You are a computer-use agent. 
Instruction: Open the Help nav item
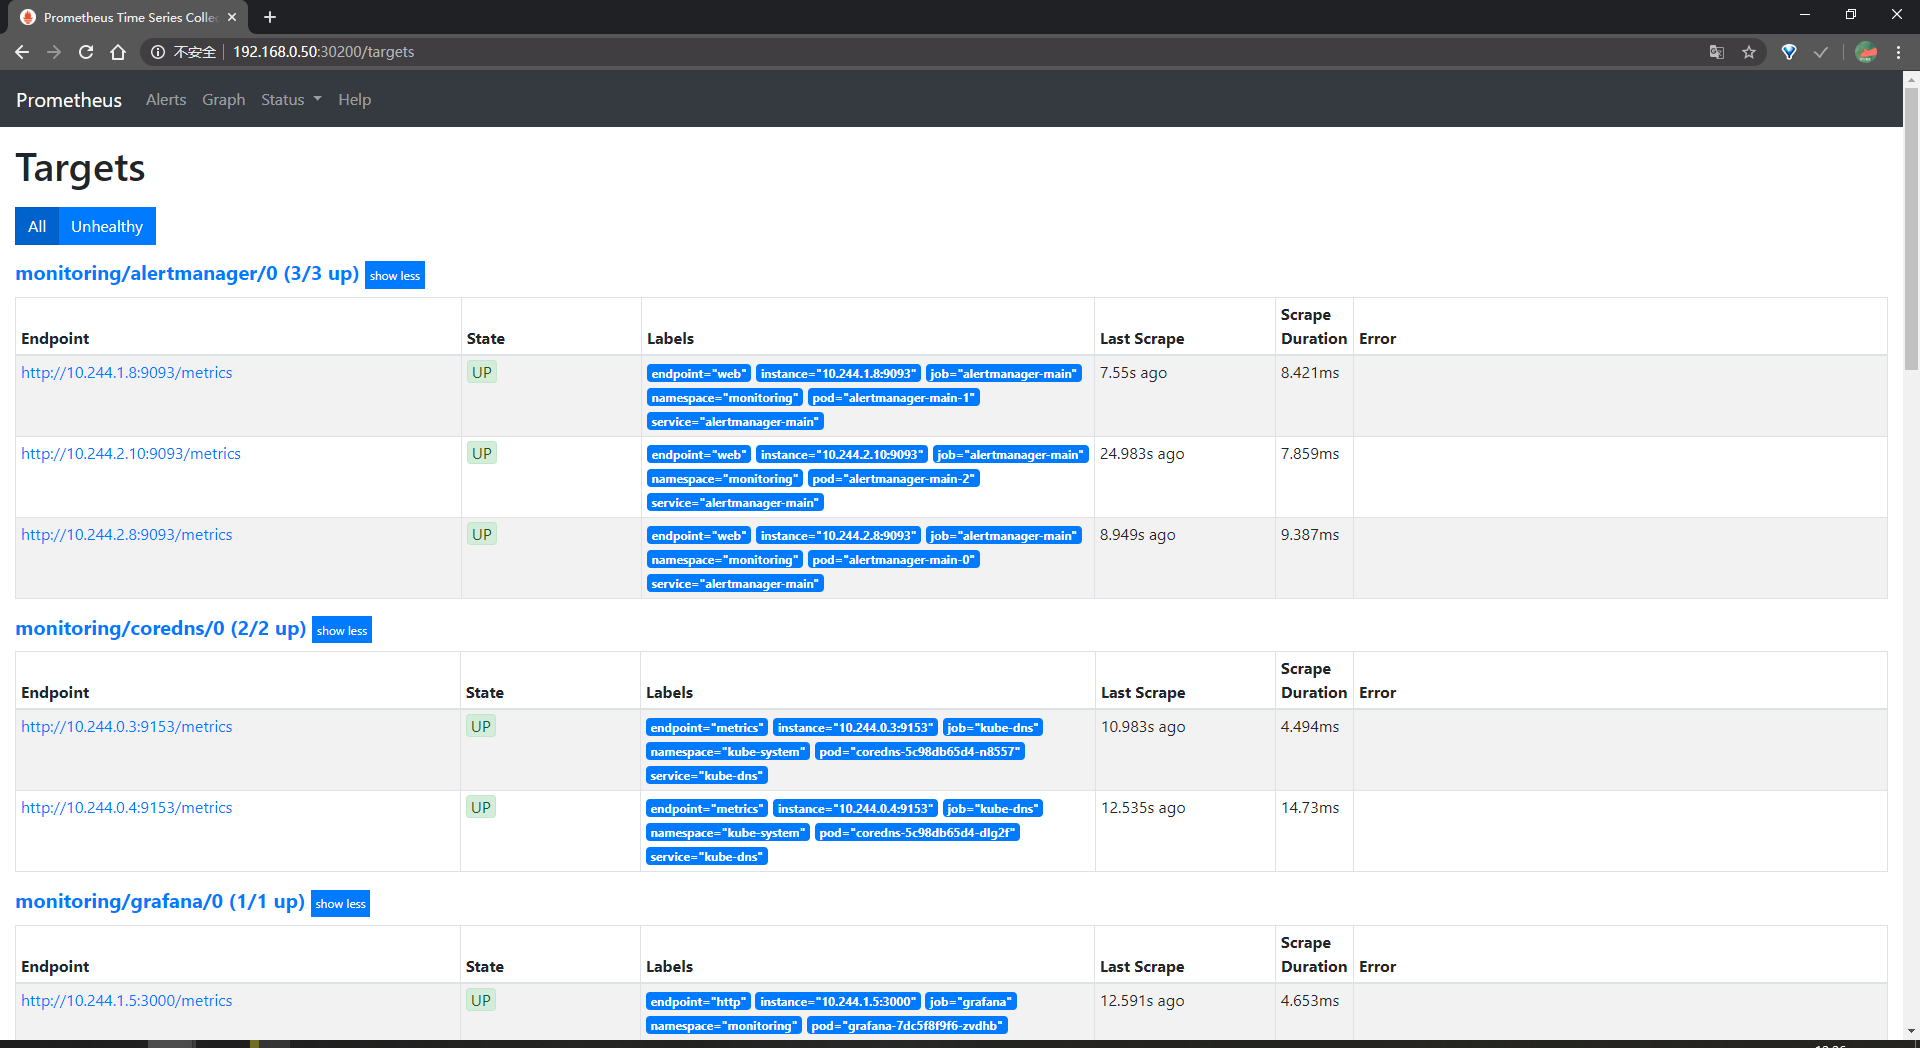(354, 100)
